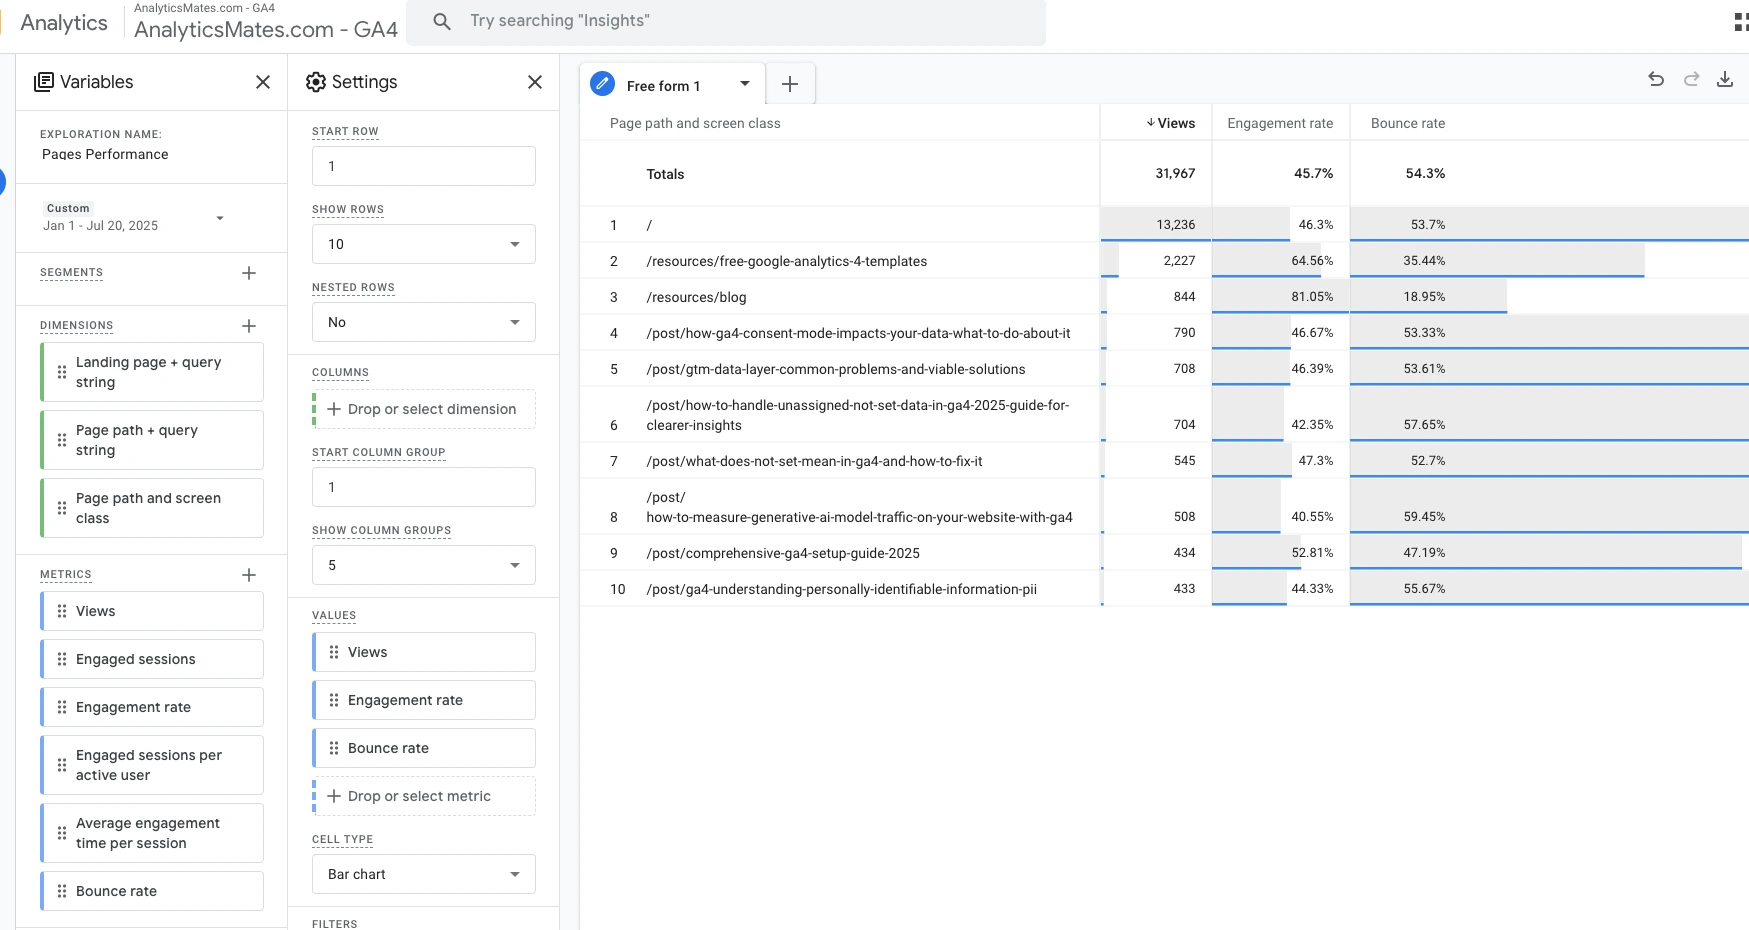The image size is (1749, 930).
Task: Open the Google apps grid icon
Action: (x=1741, y=22)
